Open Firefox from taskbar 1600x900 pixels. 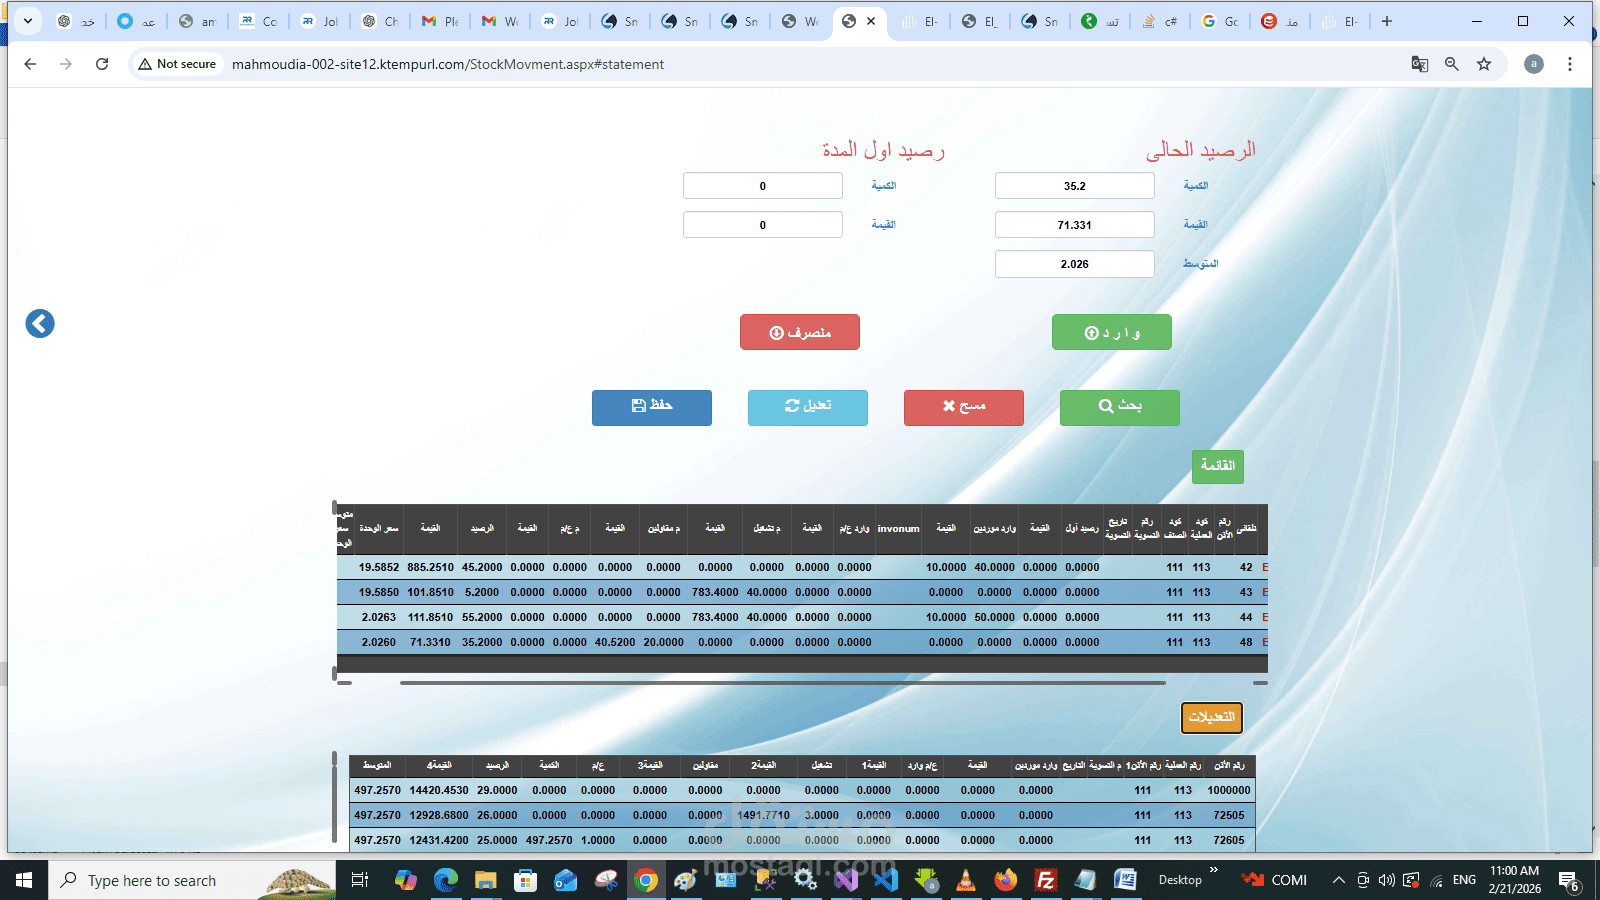click(x=1006, y=880)
